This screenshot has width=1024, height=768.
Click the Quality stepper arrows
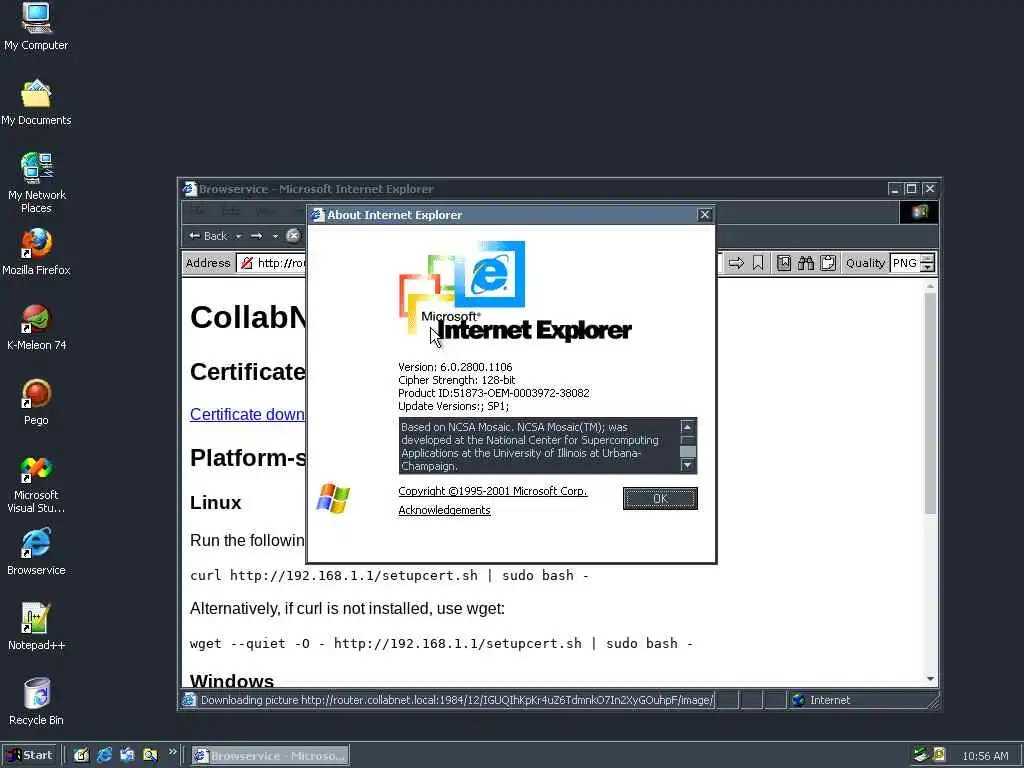pyautogui.click(x=927, y=263)
